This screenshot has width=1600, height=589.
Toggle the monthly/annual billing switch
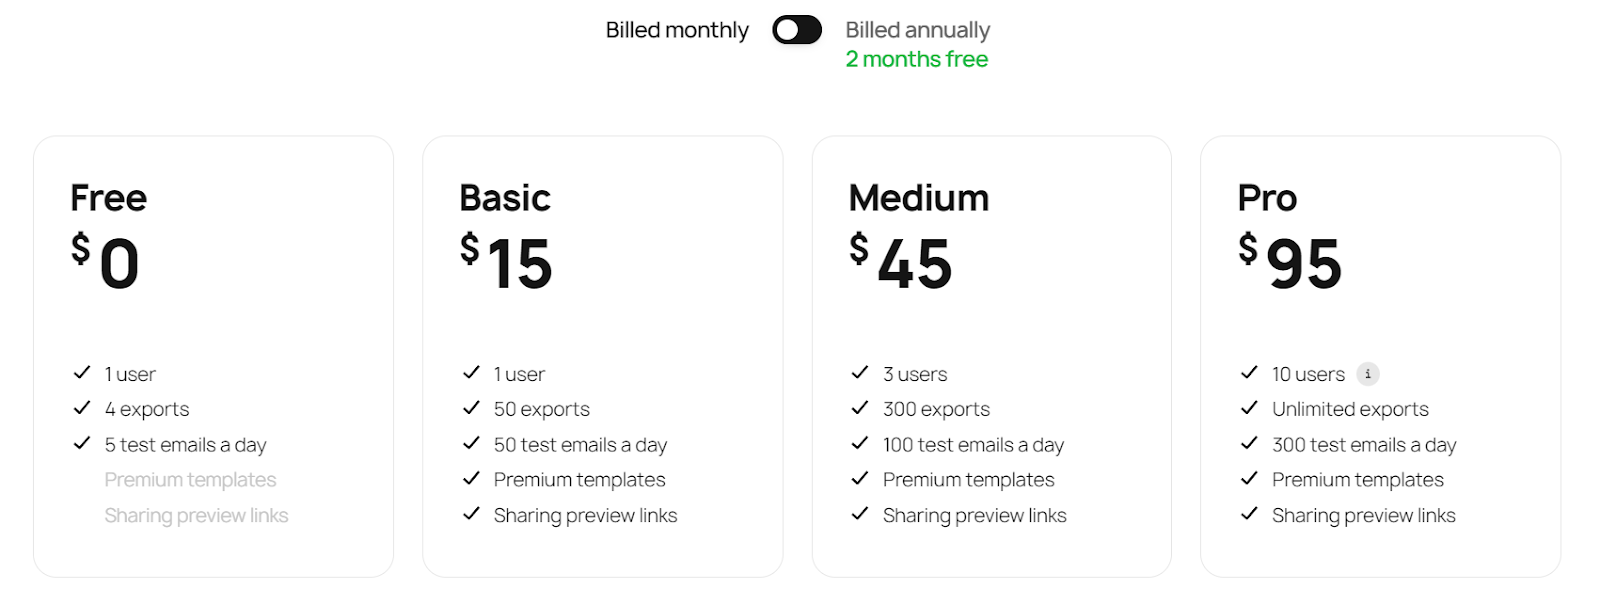[796, 30]
